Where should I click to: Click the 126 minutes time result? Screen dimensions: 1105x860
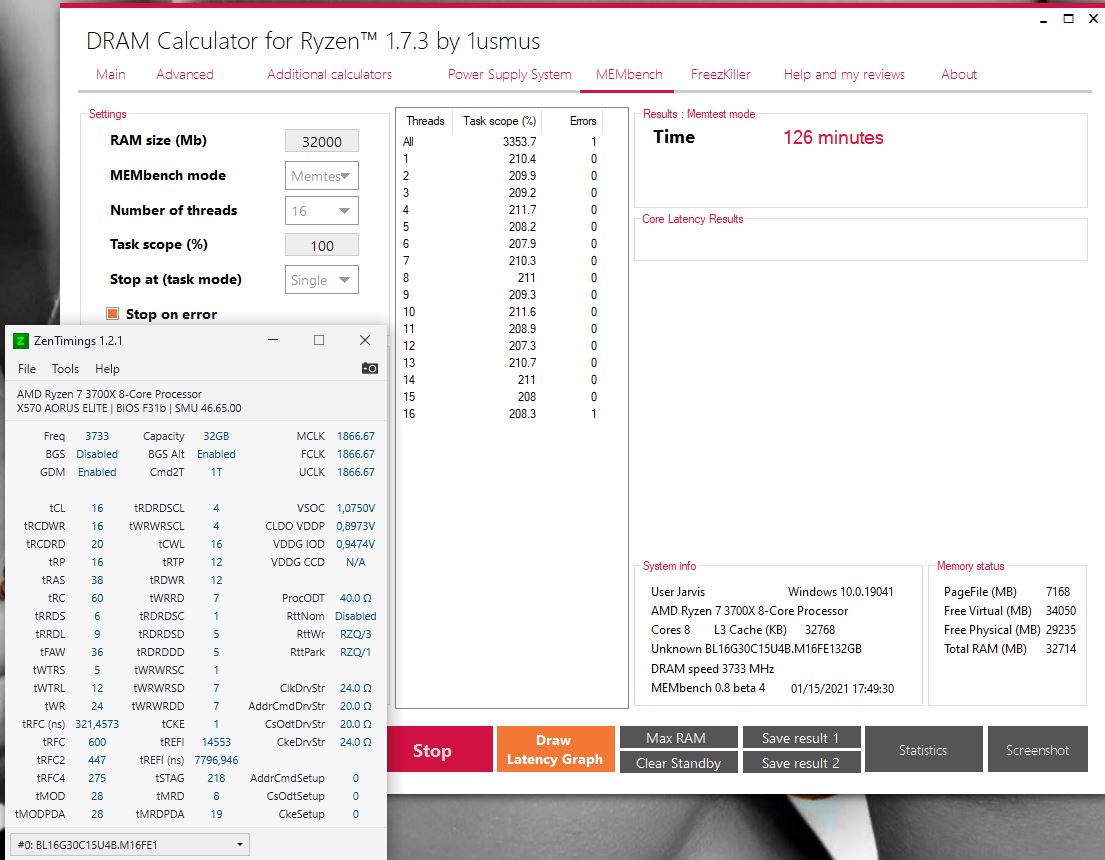[x=833, y=137]
